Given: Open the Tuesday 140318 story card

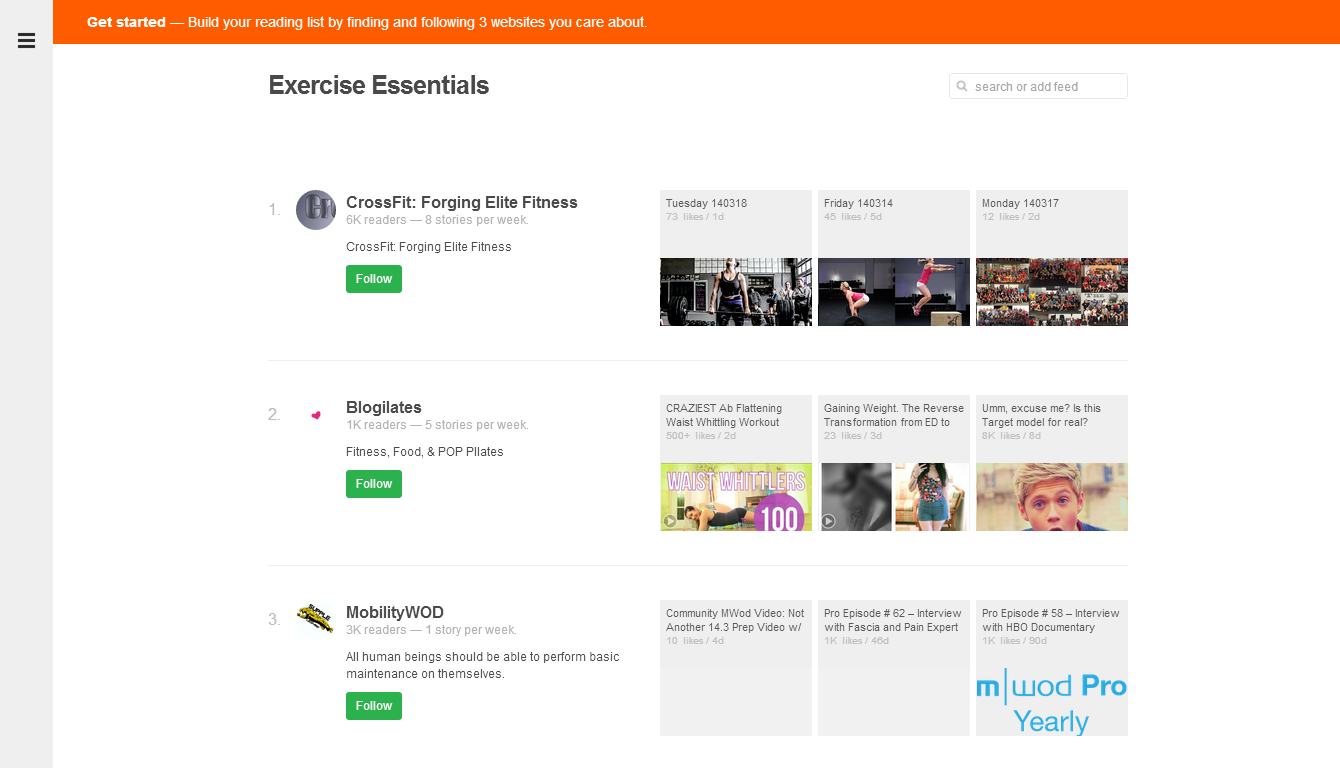Looking at the screenshot, I should pyautogui.click(x=736, y=258).
